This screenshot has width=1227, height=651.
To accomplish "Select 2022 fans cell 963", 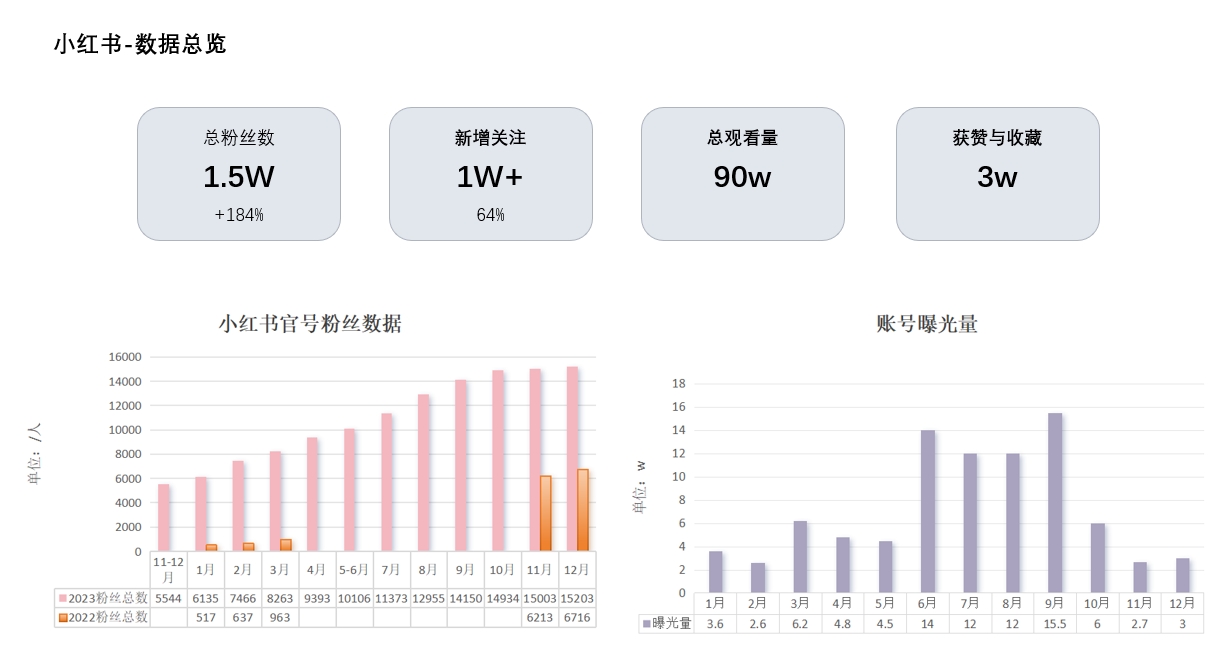I will tap(280, 618).
